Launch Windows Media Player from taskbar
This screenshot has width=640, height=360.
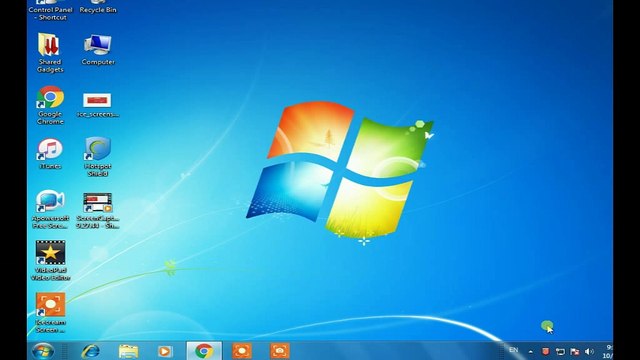click(165, 351)
